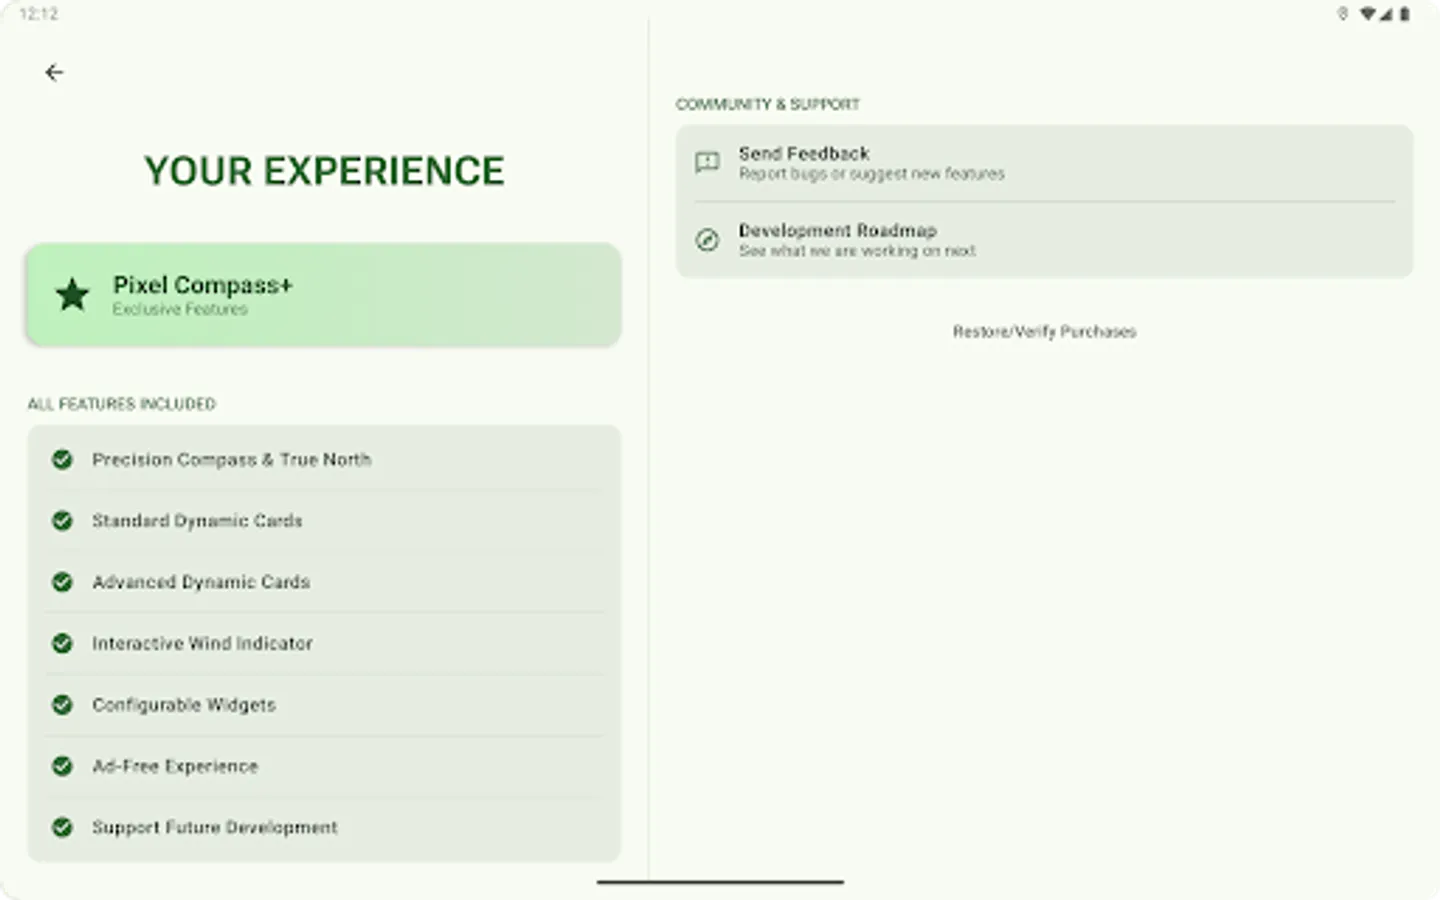Click the Development Roadmap compass icon
Image resolution: width=1440 pixels, height=900 pixels.
(708, 240)
